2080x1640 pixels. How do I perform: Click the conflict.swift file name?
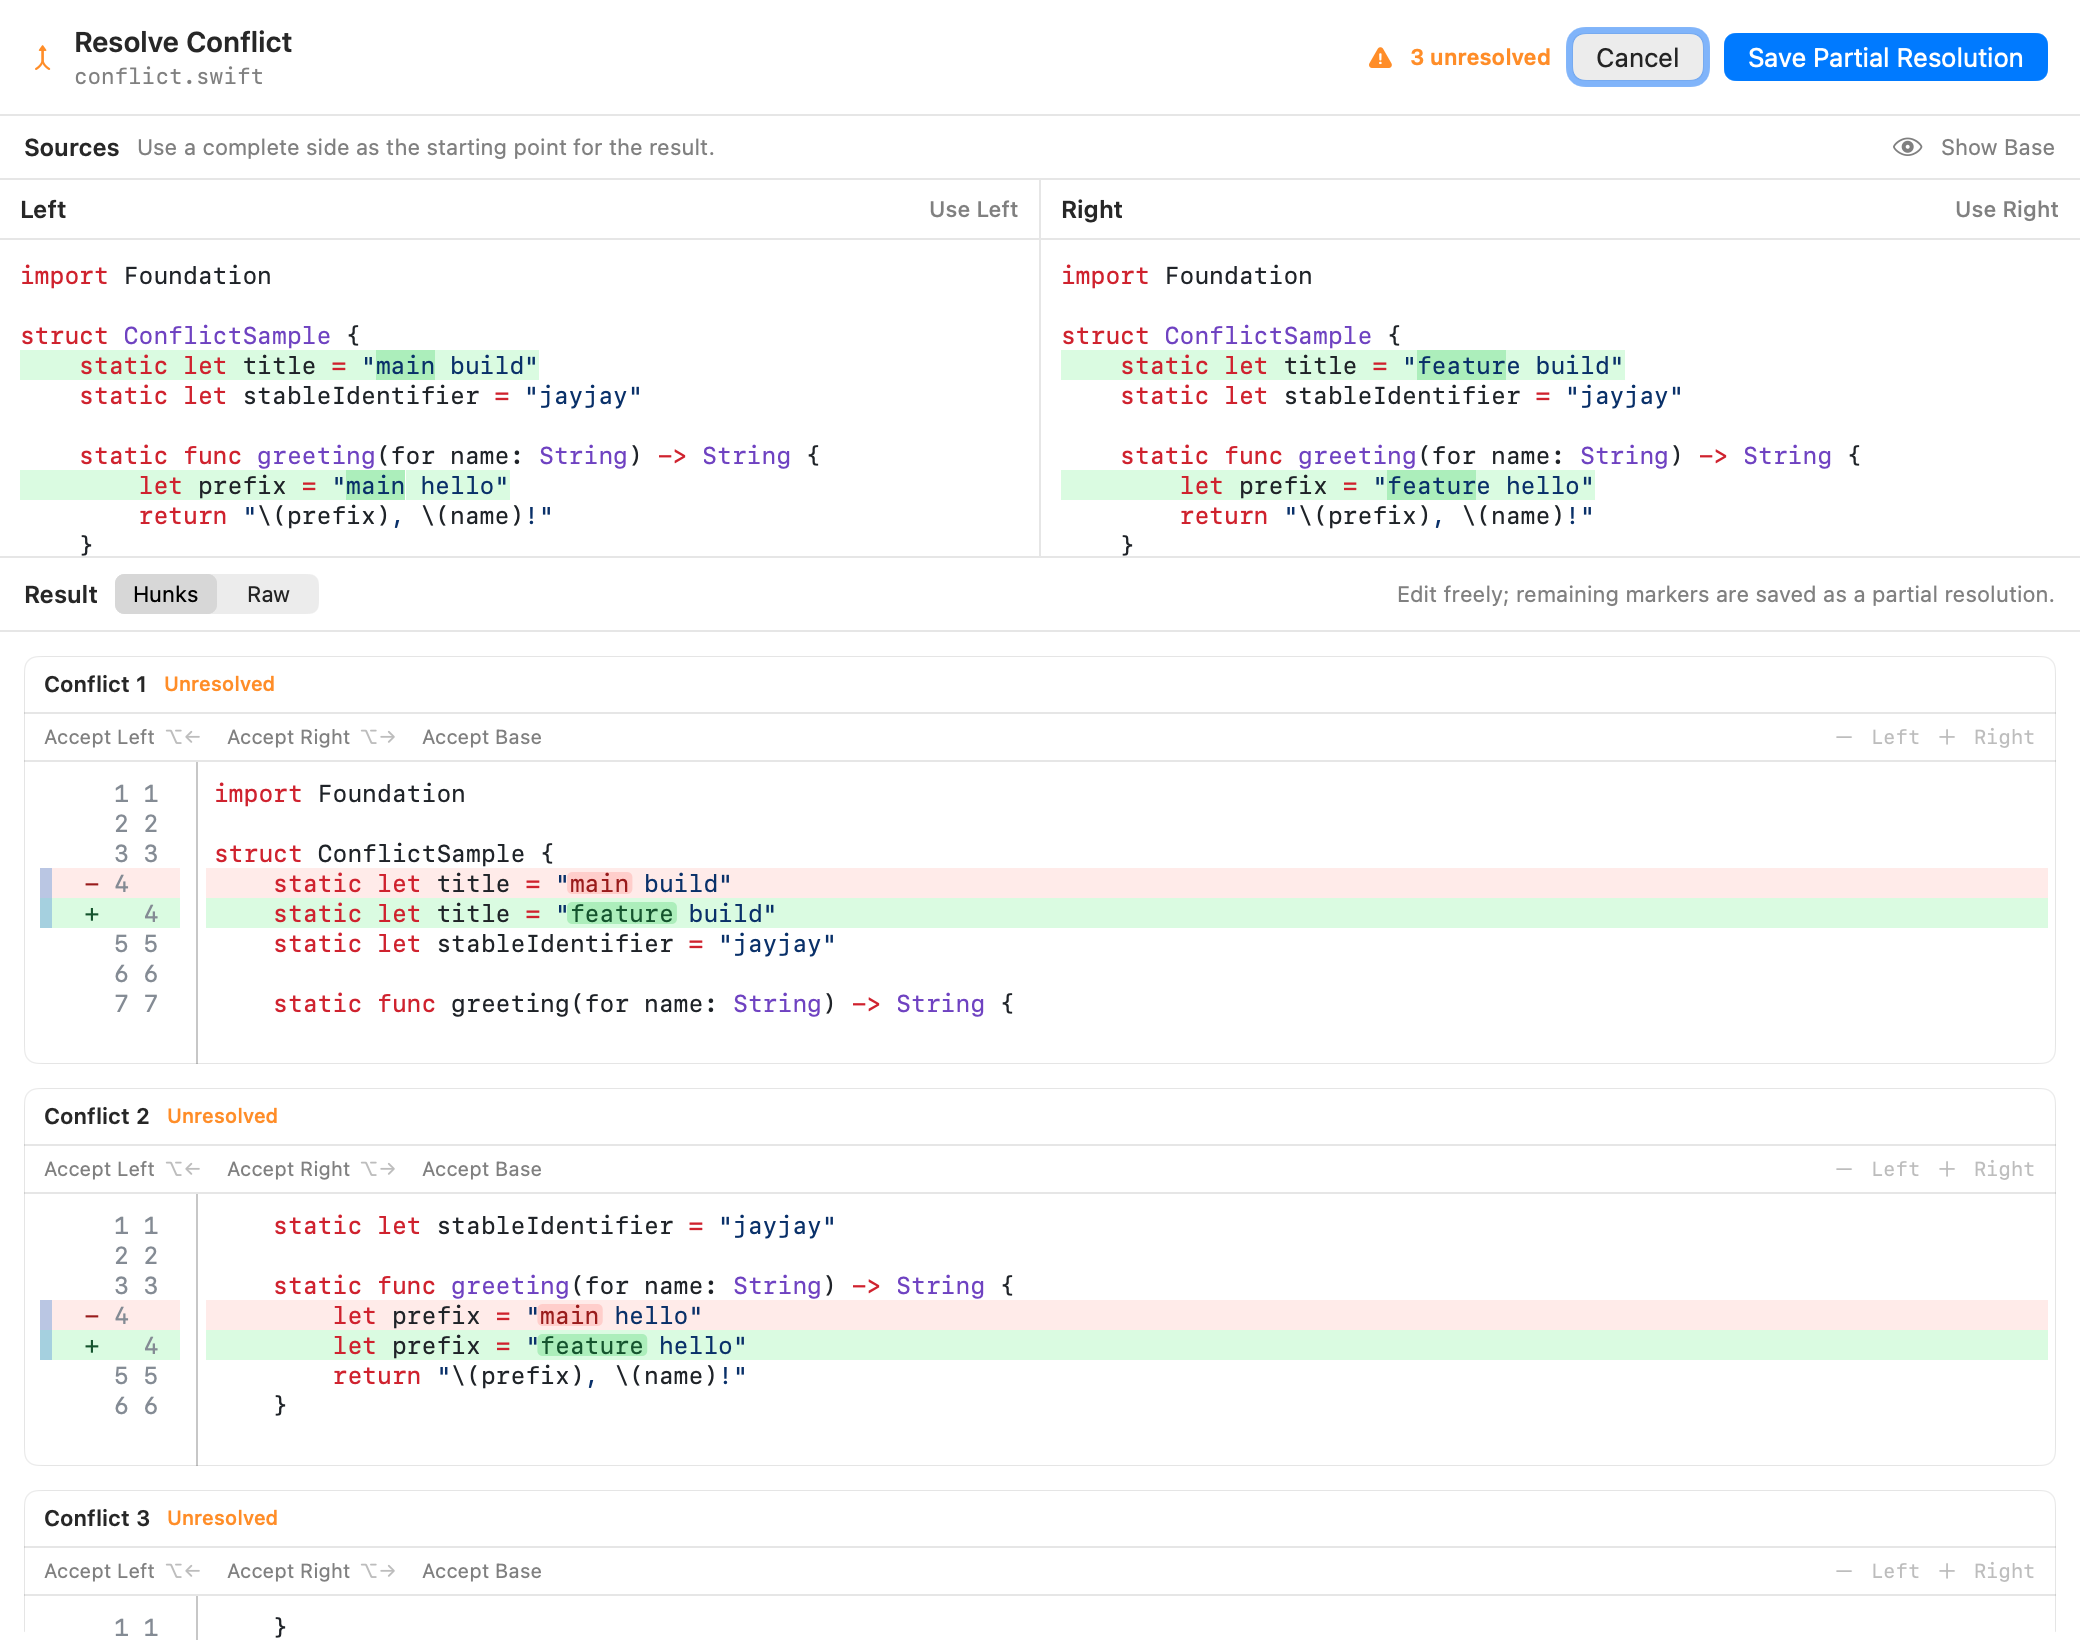(169, 77)
